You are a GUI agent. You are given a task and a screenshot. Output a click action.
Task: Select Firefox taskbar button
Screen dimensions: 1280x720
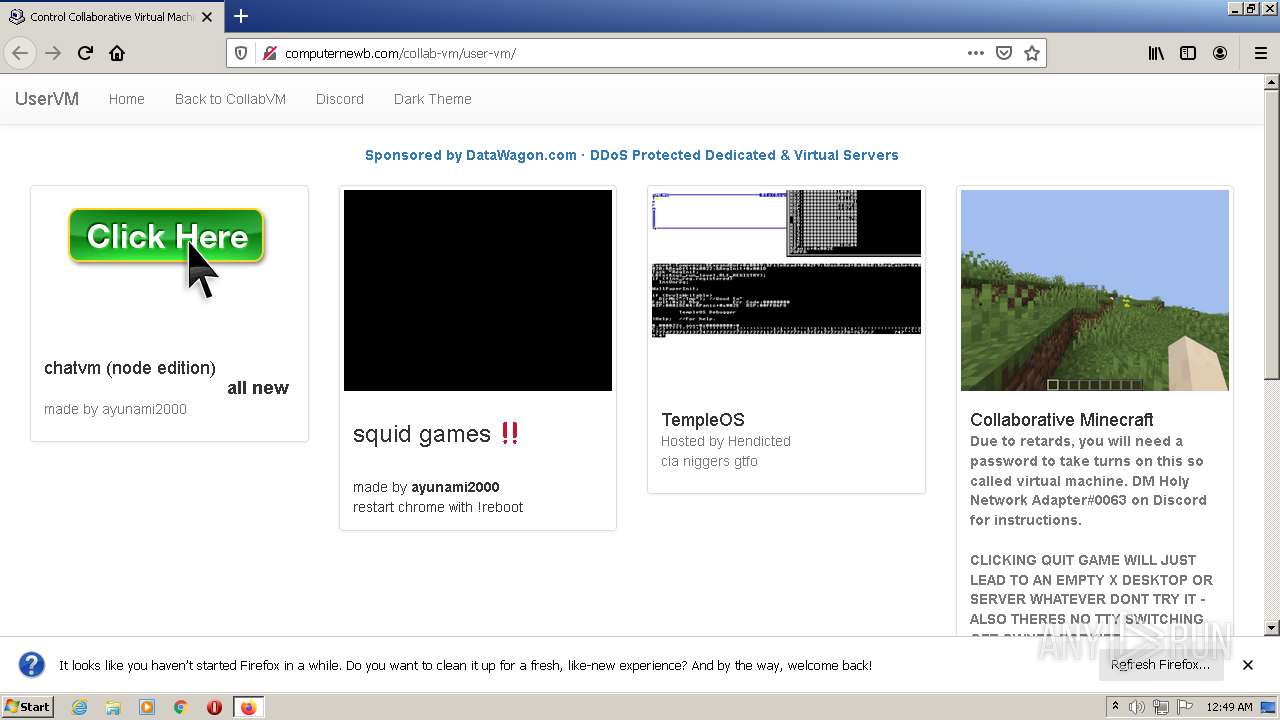tap(248, 707)
